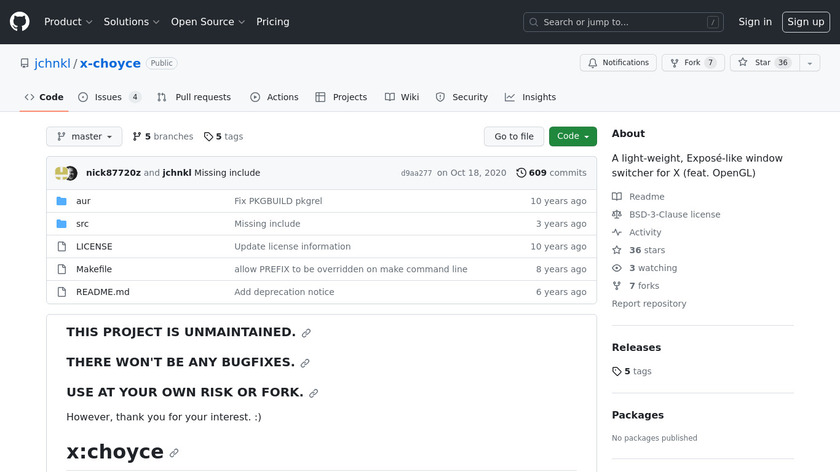Open the BSD-3-Clause license link
840x472 pixels.
click(674, 215)
